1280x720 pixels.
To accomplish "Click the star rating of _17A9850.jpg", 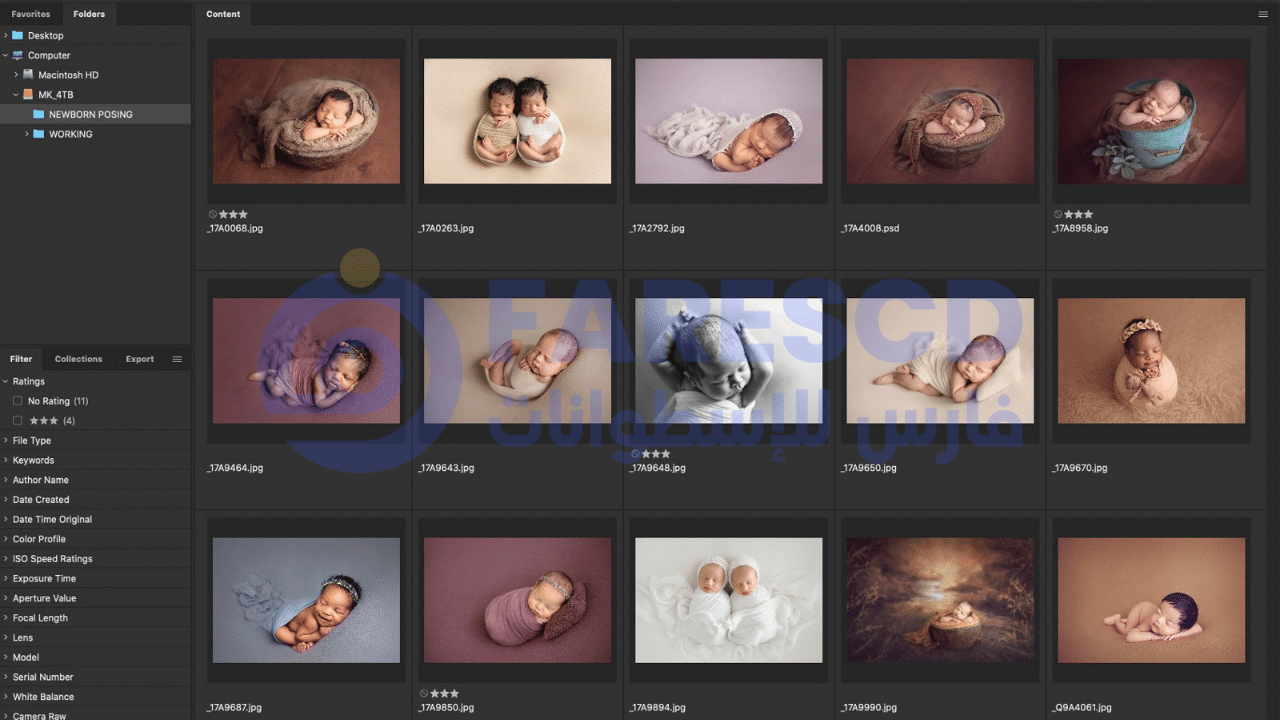I will click(444, 693).
